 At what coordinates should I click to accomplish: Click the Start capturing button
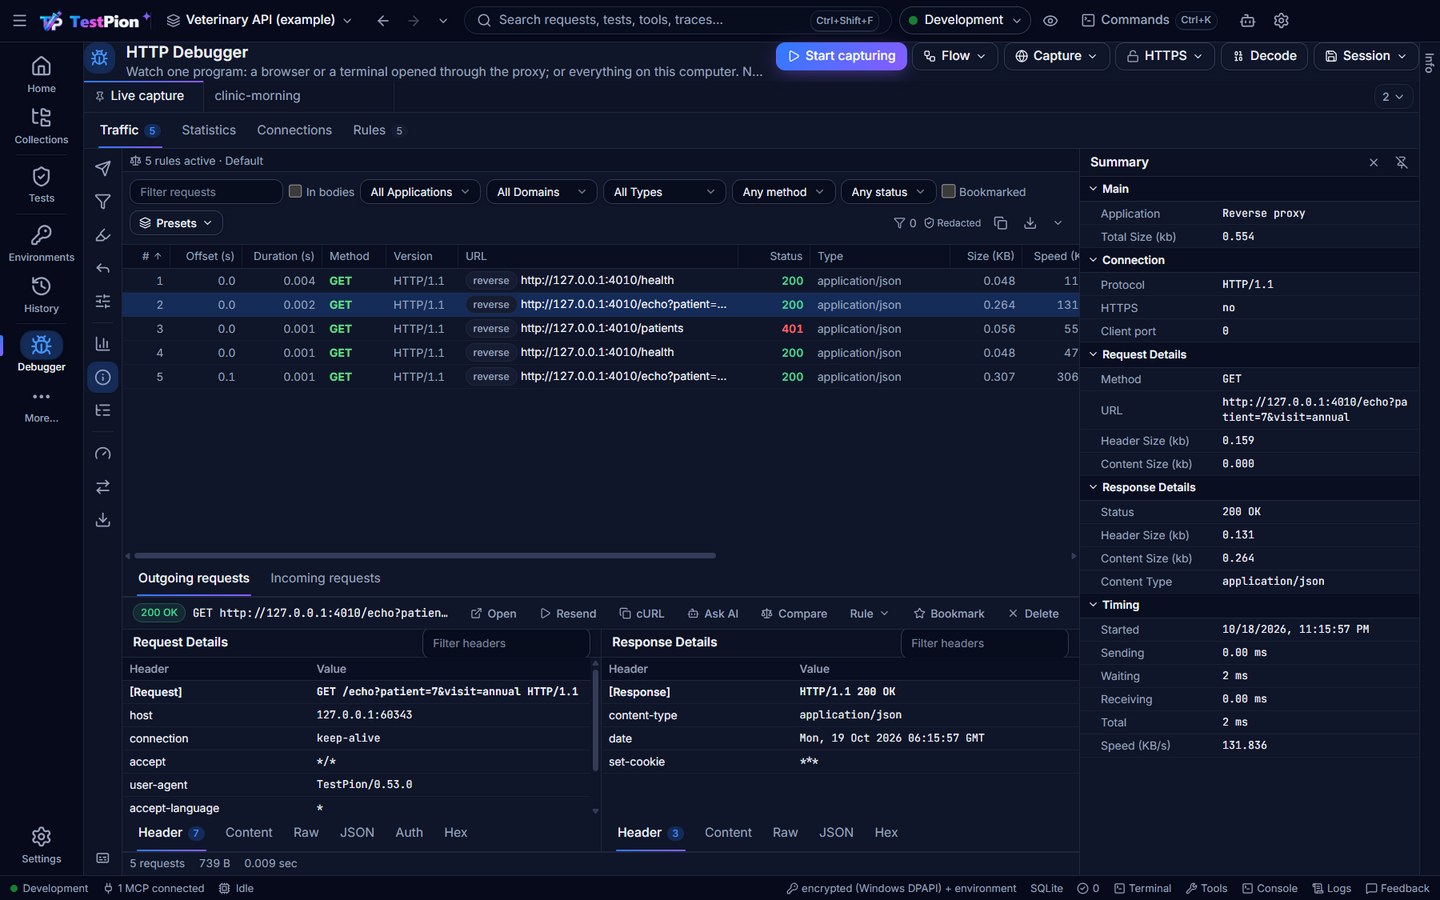[841, 56]
